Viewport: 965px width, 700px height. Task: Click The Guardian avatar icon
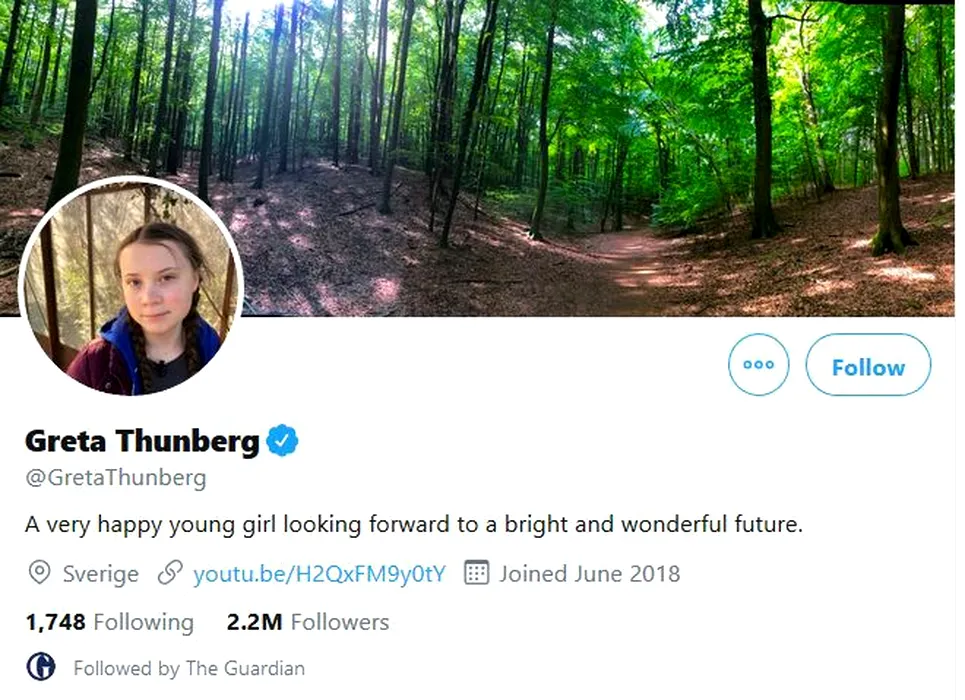click(x=41, y=666)
